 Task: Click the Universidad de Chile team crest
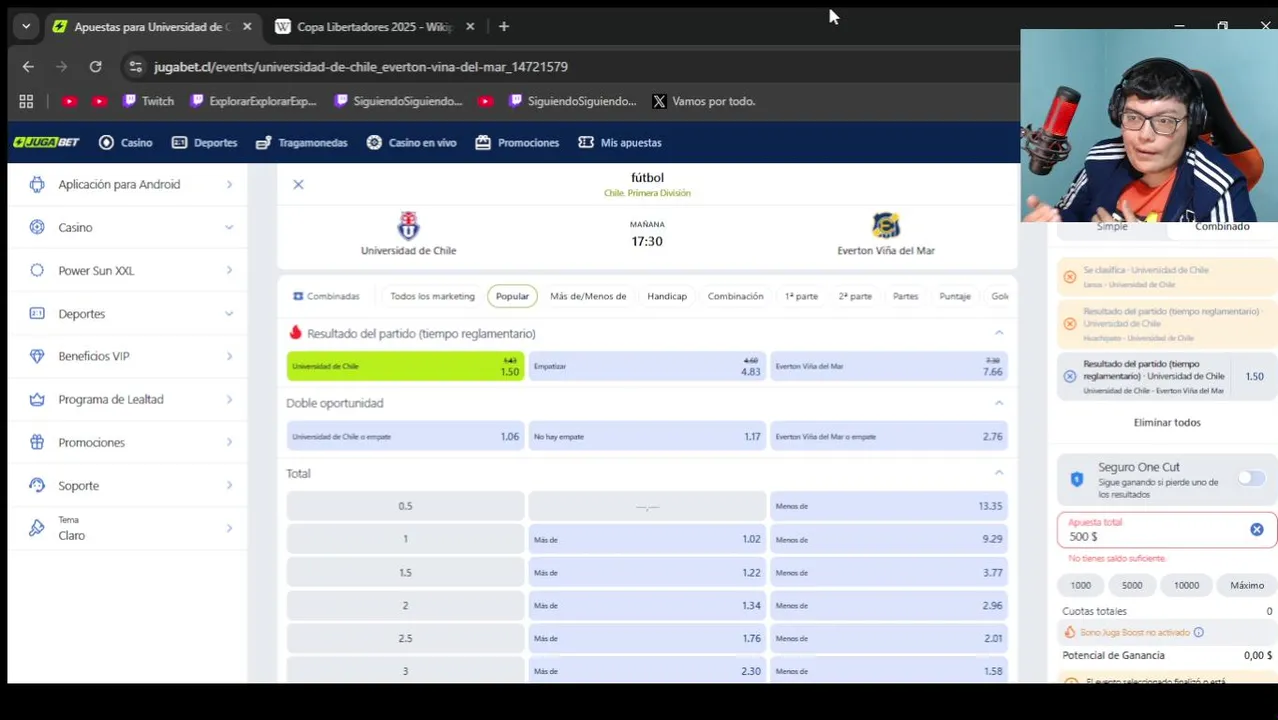point(408,226)
